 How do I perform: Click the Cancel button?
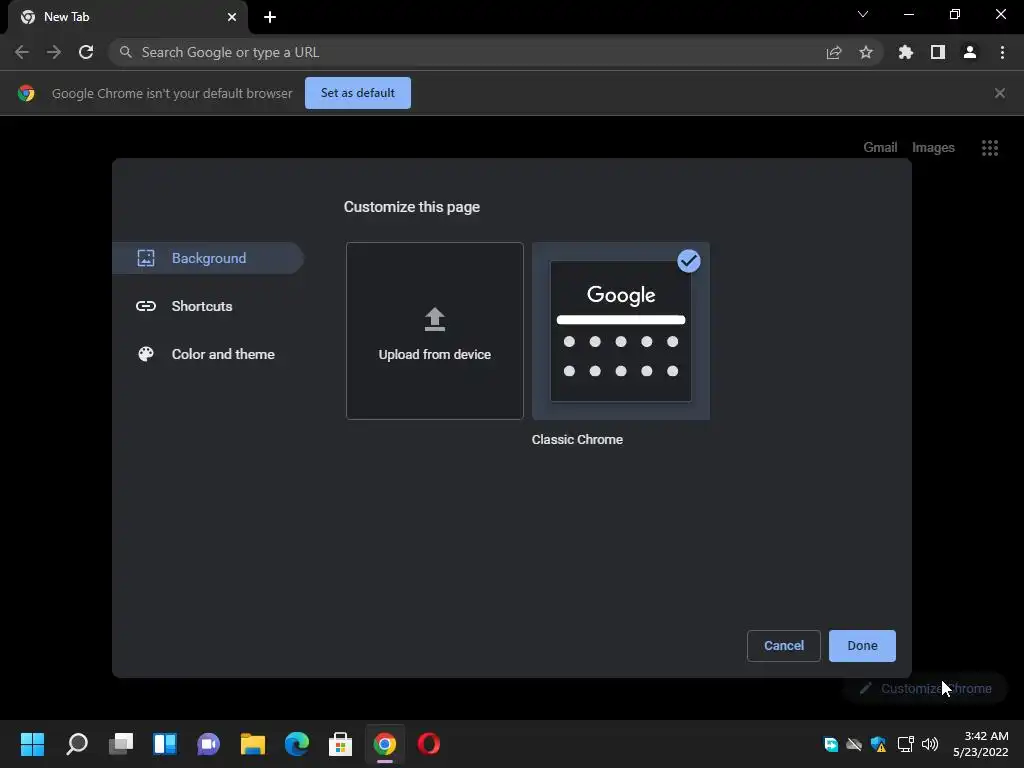pyautogui.click(x=784, y=646)
